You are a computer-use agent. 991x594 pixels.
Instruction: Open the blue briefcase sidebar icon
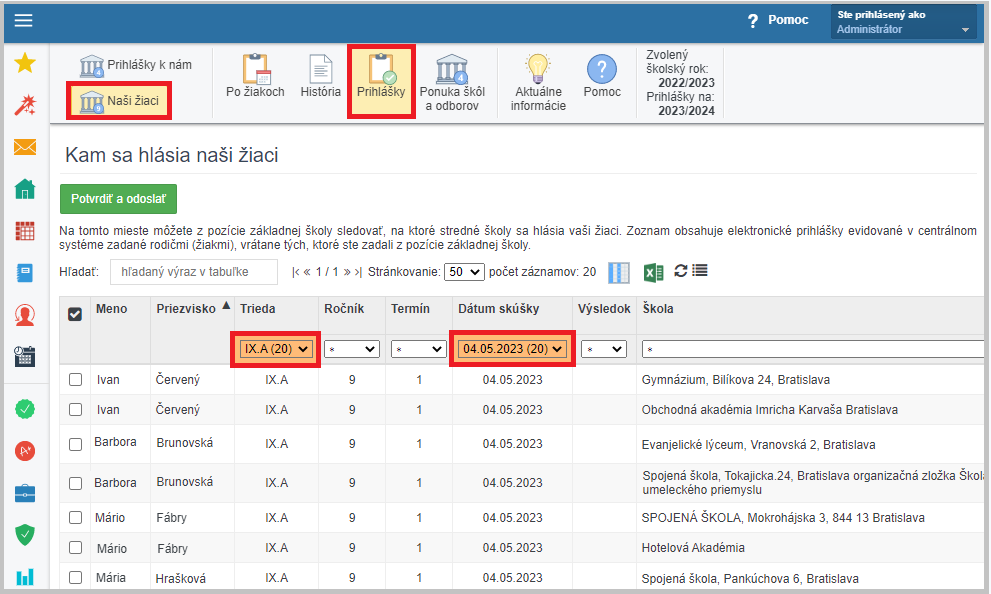click(25, 493)
